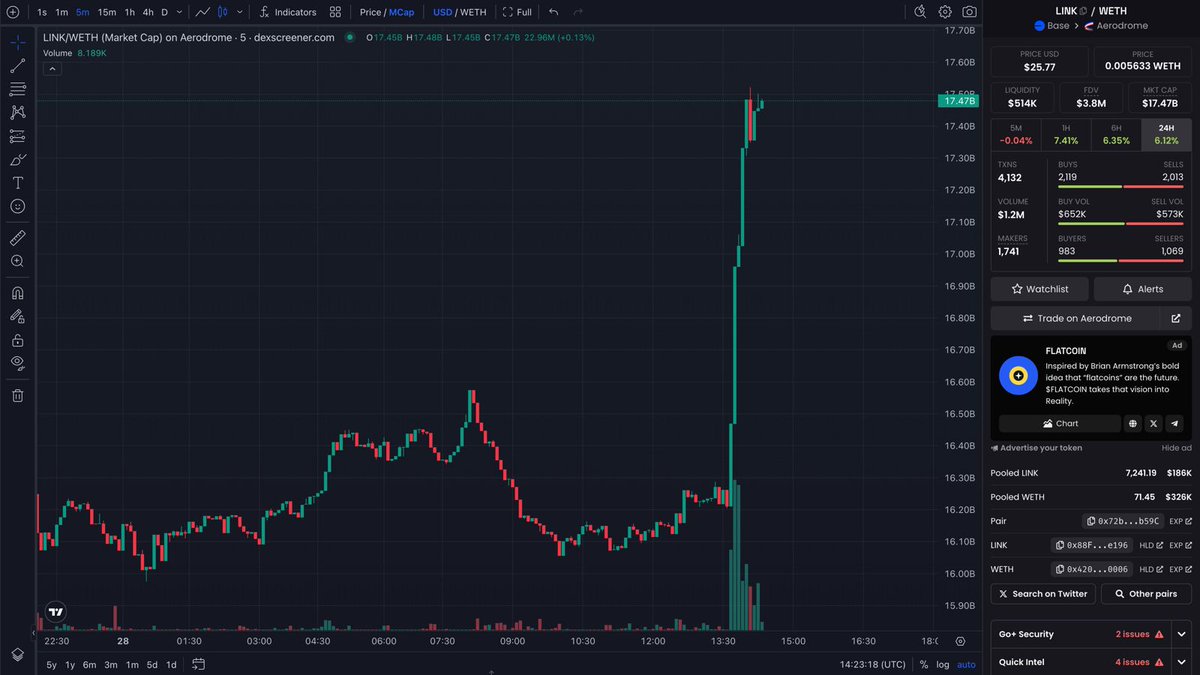Hide all drawings with eye icon
1200x675 pixels.
(x=17, y=363)
